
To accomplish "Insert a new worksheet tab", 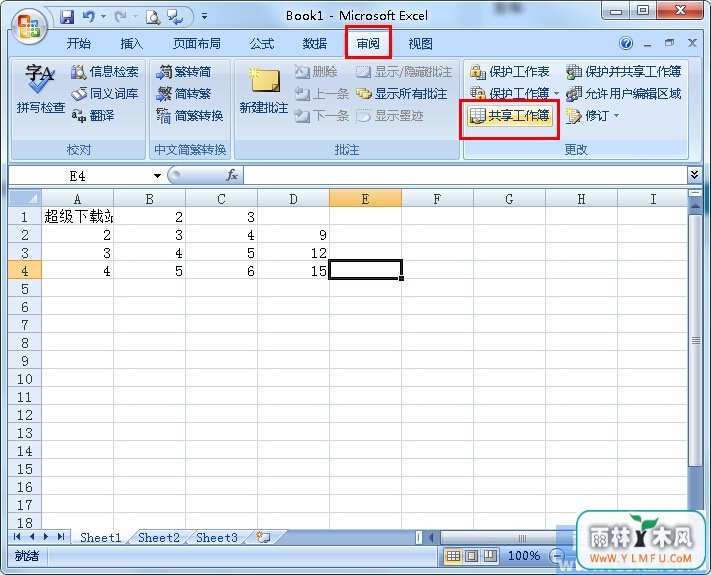I will [263, 537].
